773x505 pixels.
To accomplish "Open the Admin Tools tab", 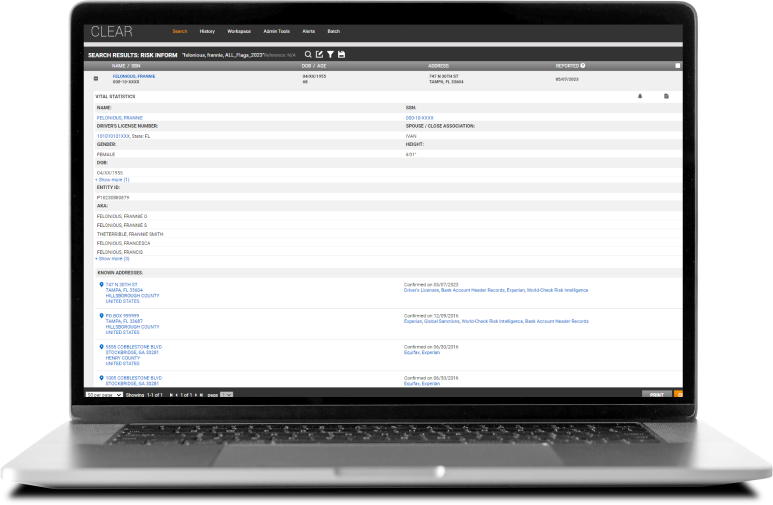I will (277, 31).
